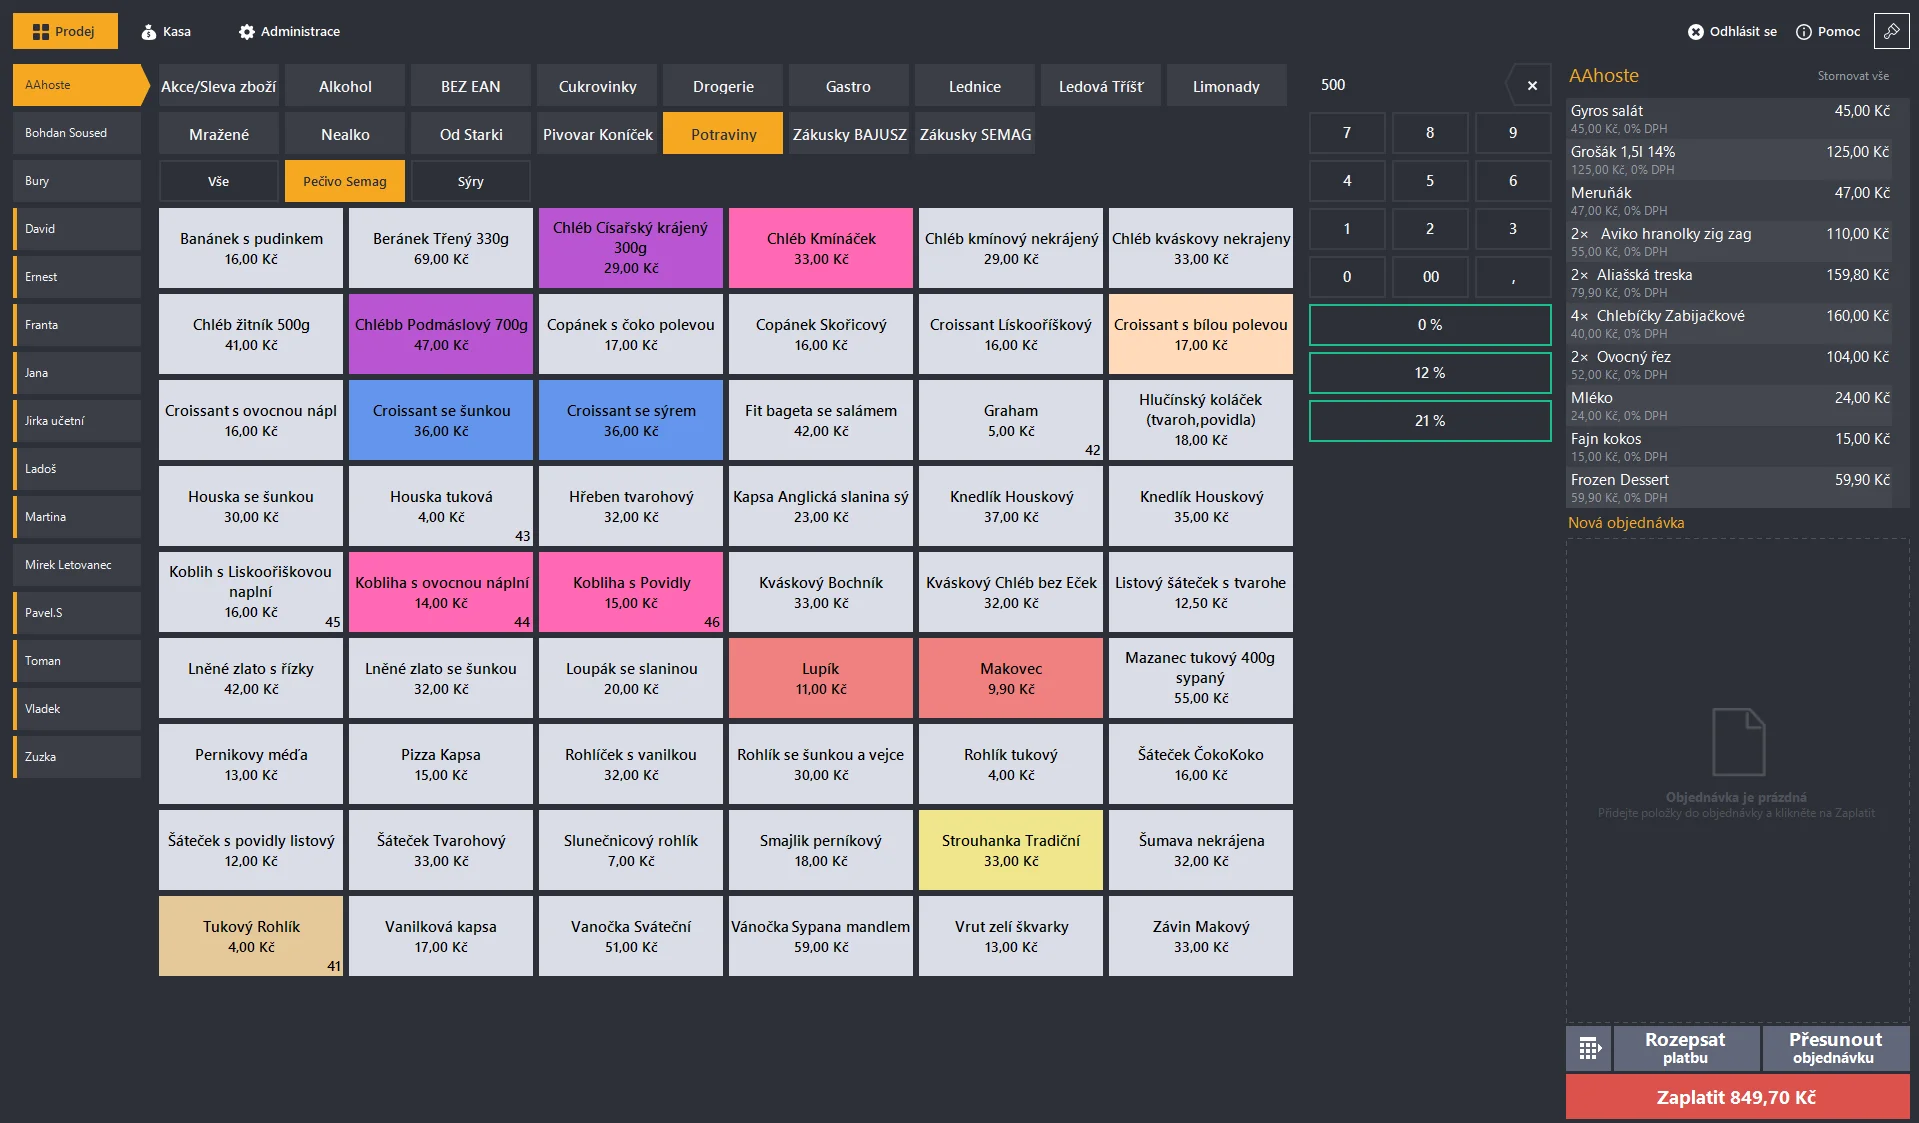1919x1123 pixels.
Task: Add Croissant se šunkou to order
Action: coord(441,420)
